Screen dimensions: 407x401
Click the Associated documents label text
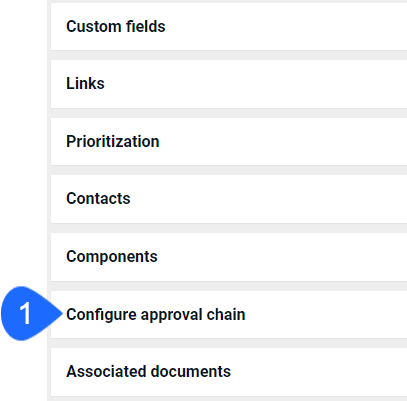[148, 371]
